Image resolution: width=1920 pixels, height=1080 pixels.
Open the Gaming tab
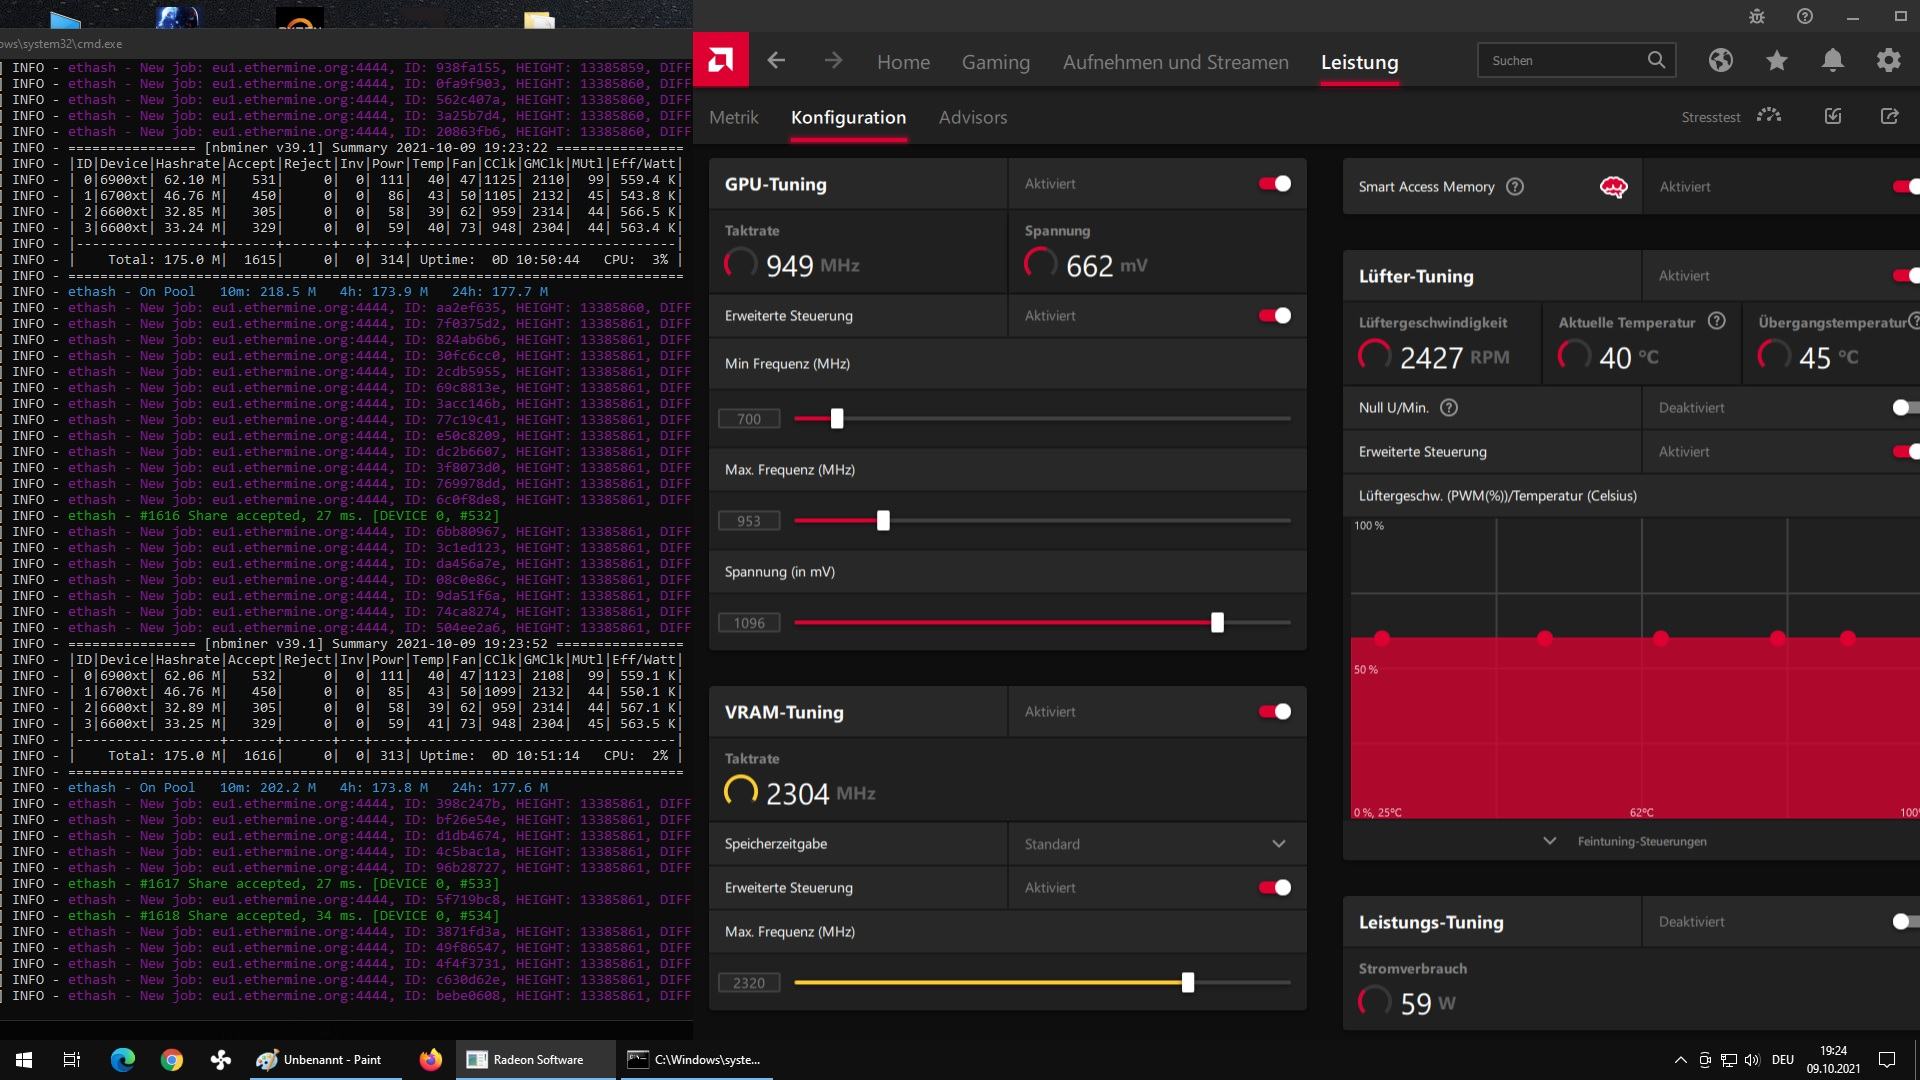point(995,62)
